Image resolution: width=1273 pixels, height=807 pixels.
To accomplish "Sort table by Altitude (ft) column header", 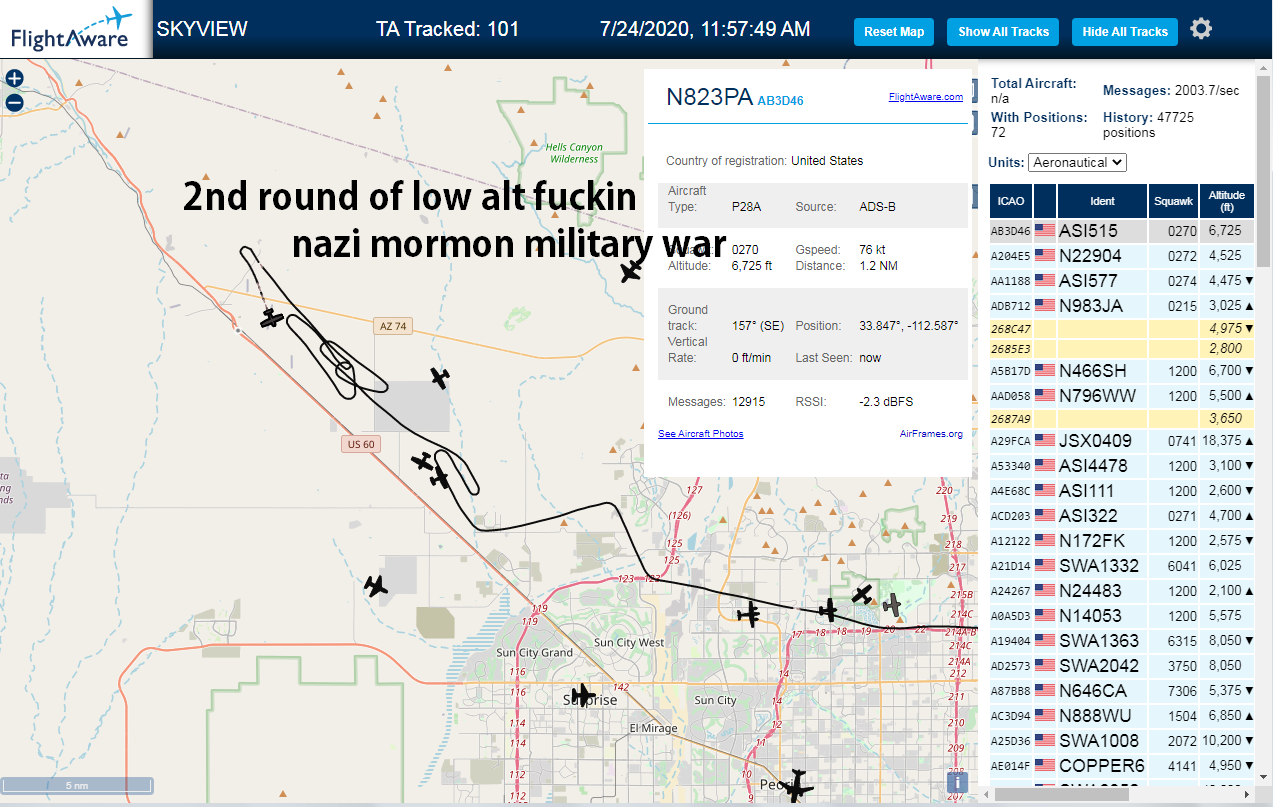I will click(1226, 201).
